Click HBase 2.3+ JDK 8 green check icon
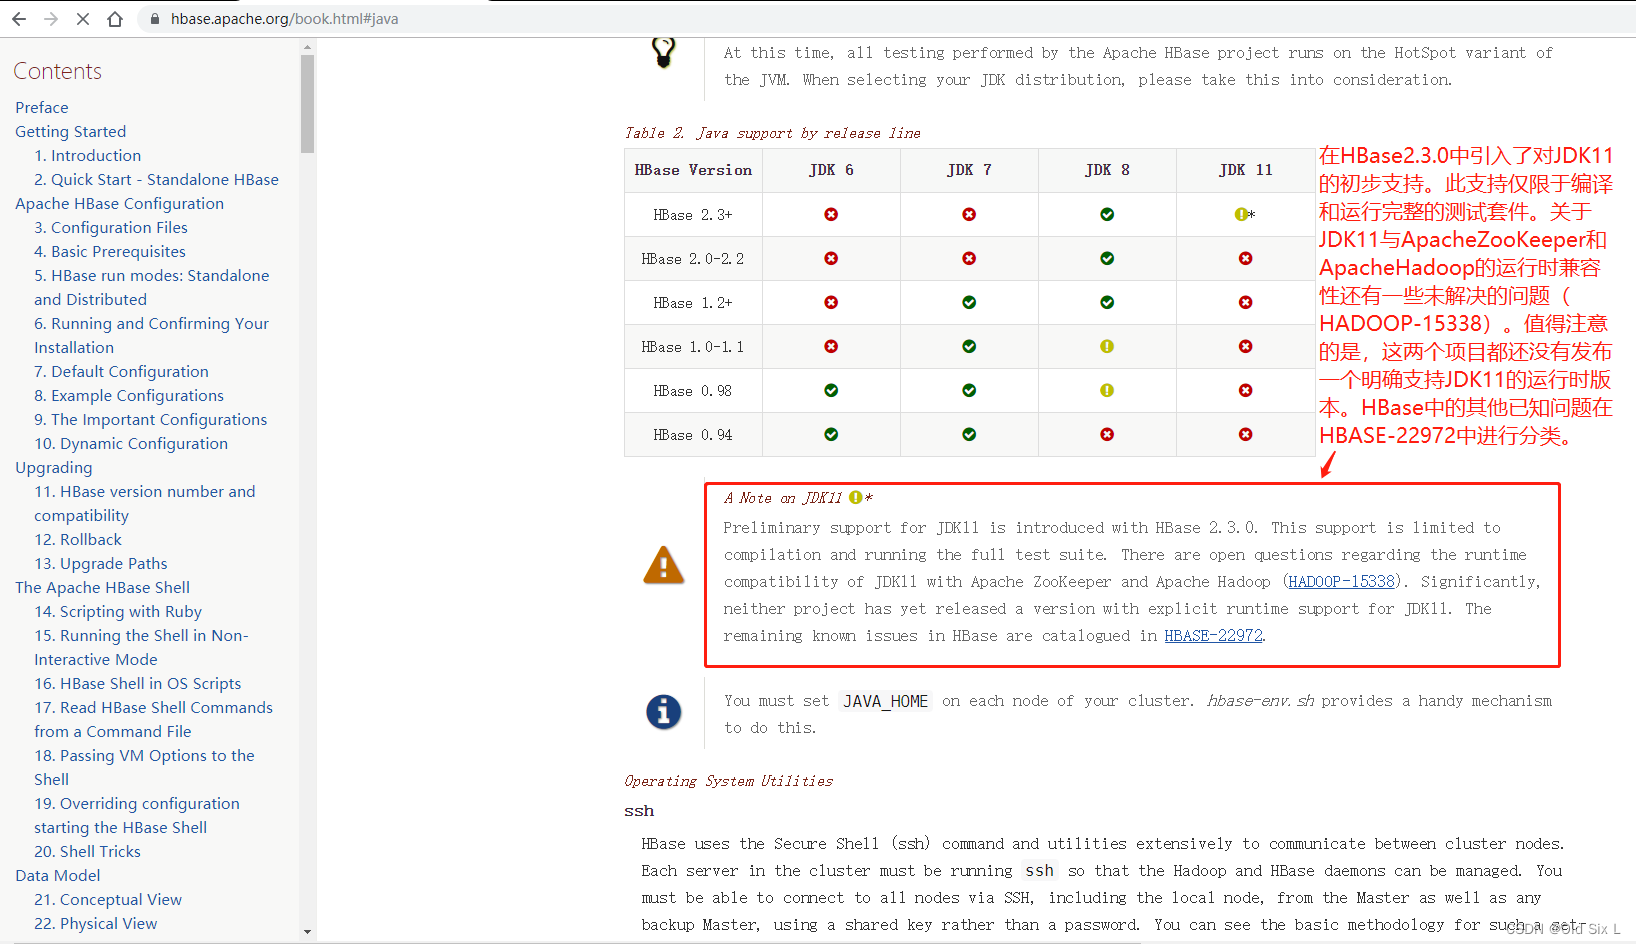The image size is (1636, 944). tap(1107, 214)
